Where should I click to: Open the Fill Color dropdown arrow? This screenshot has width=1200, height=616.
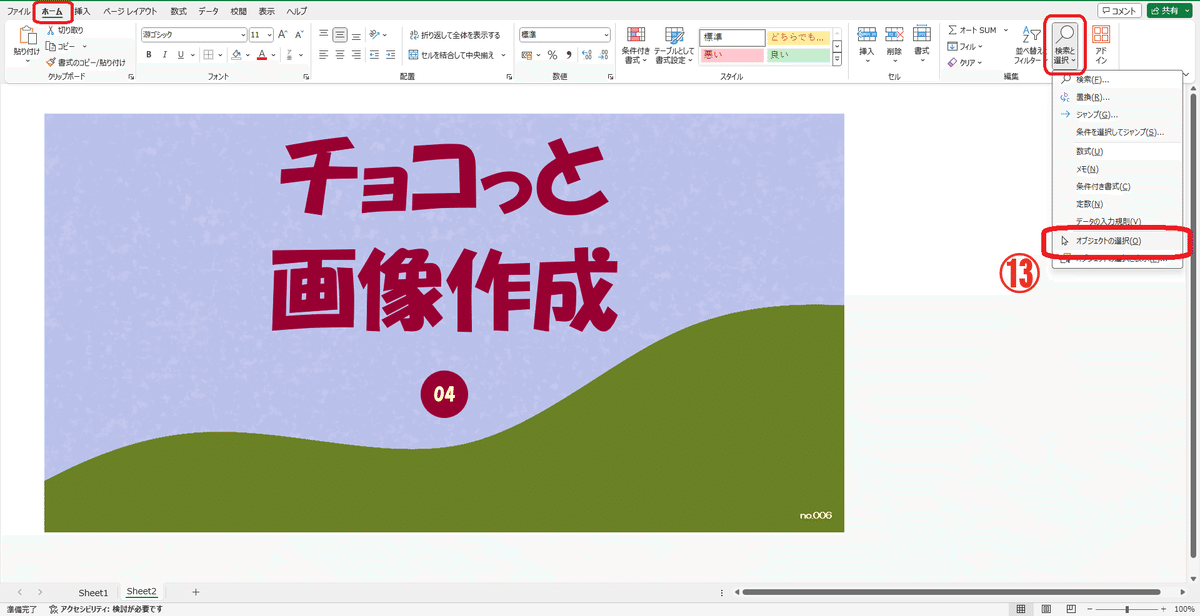coord(247,55)
